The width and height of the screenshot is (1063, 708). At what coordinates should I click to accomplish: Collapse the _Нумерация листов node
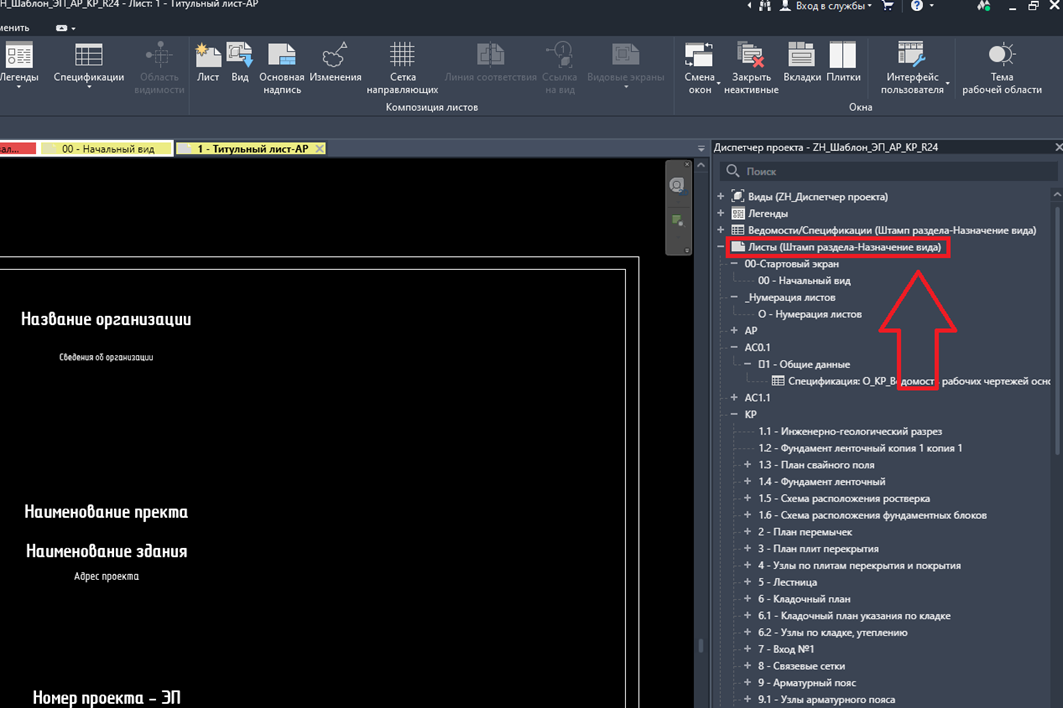click(734, 297)
